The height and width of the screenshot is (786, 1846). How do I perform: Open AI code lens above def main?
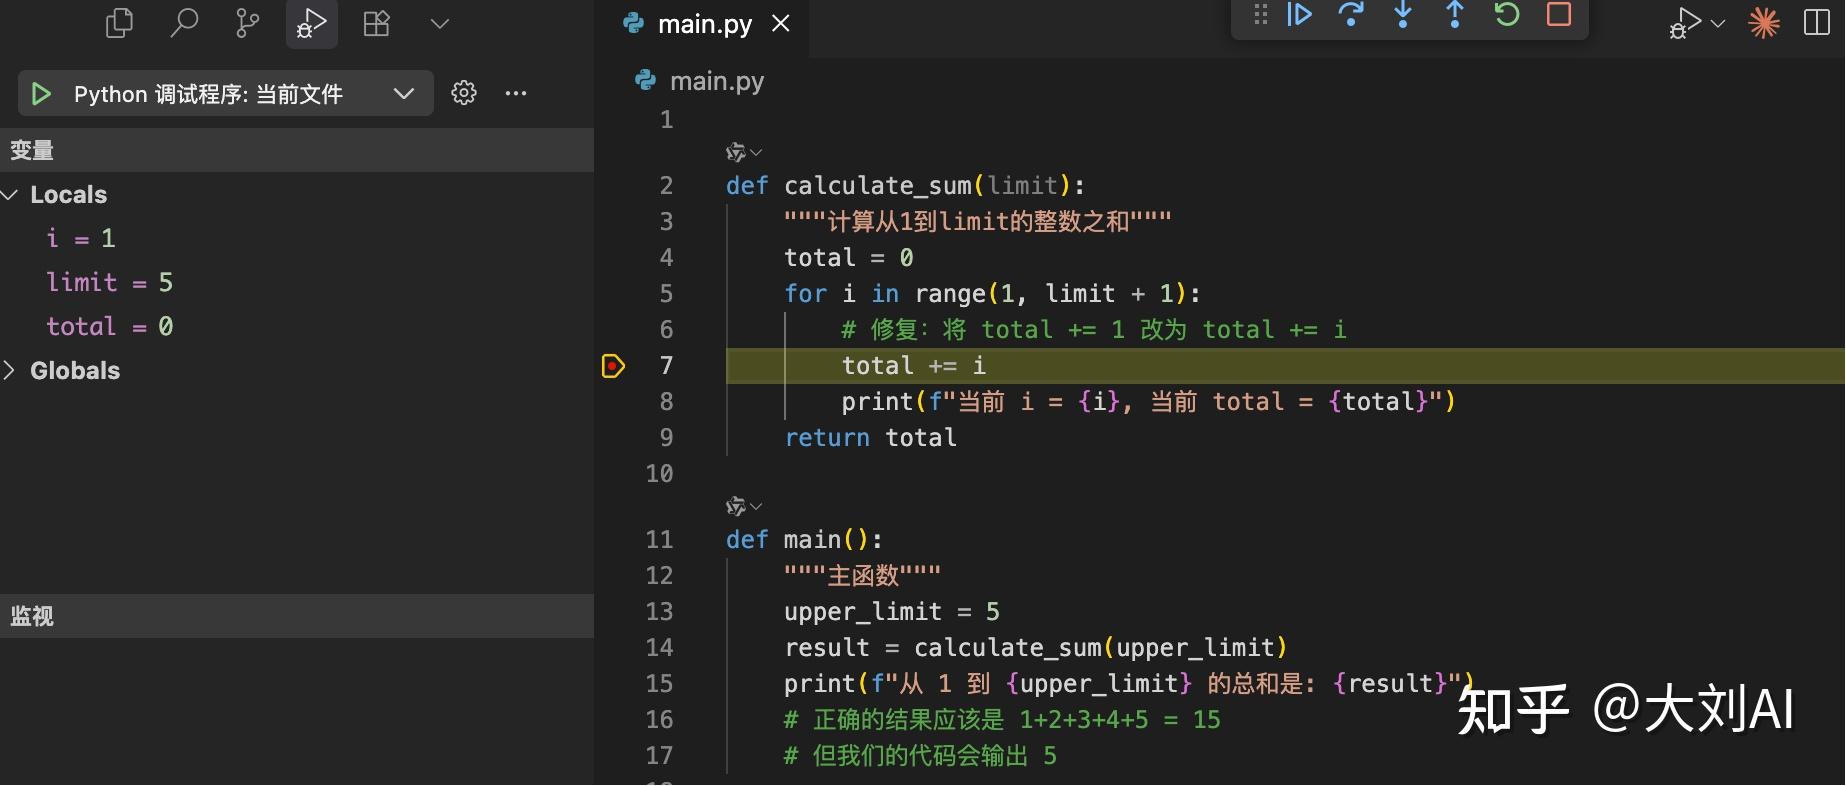tap(743, 506)
